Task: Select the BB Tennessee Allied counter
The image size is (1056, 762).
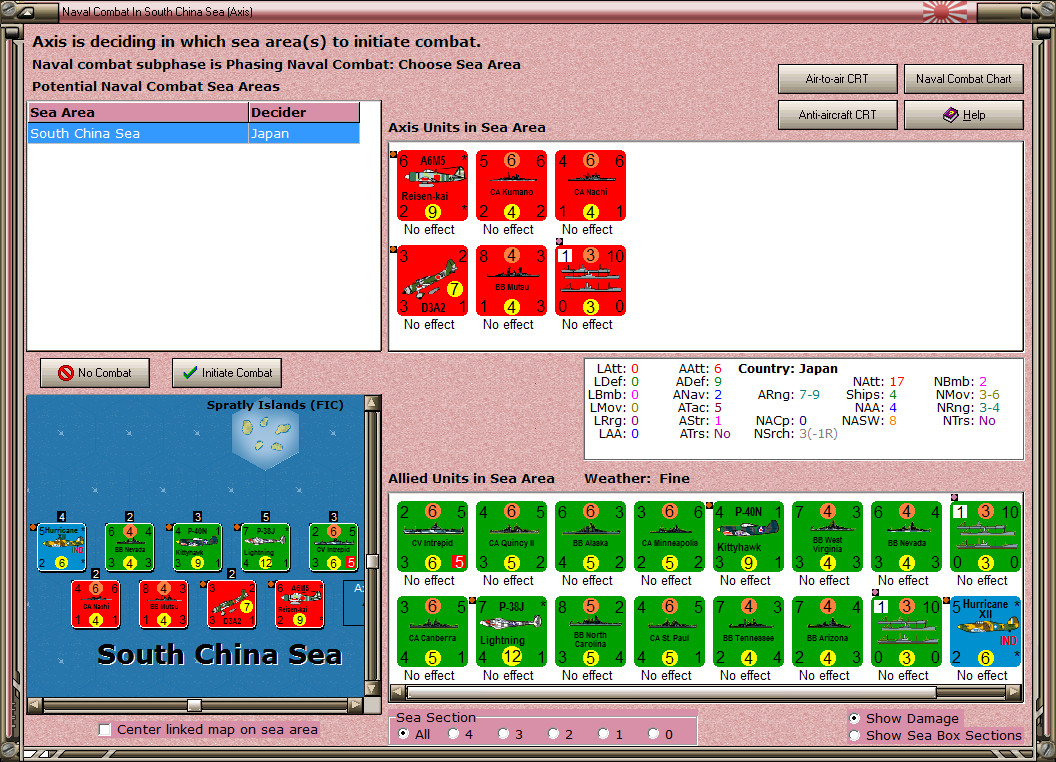Action: (748, 631)
